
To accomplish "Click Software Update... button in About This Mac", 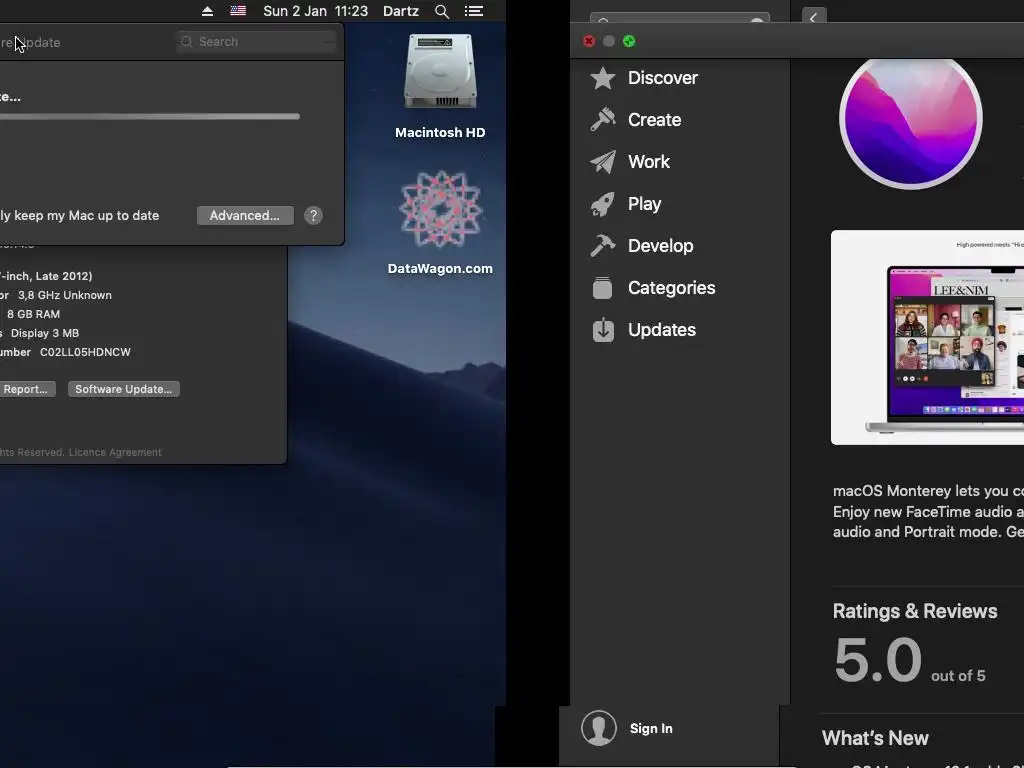I will click(x=123, y=389).
